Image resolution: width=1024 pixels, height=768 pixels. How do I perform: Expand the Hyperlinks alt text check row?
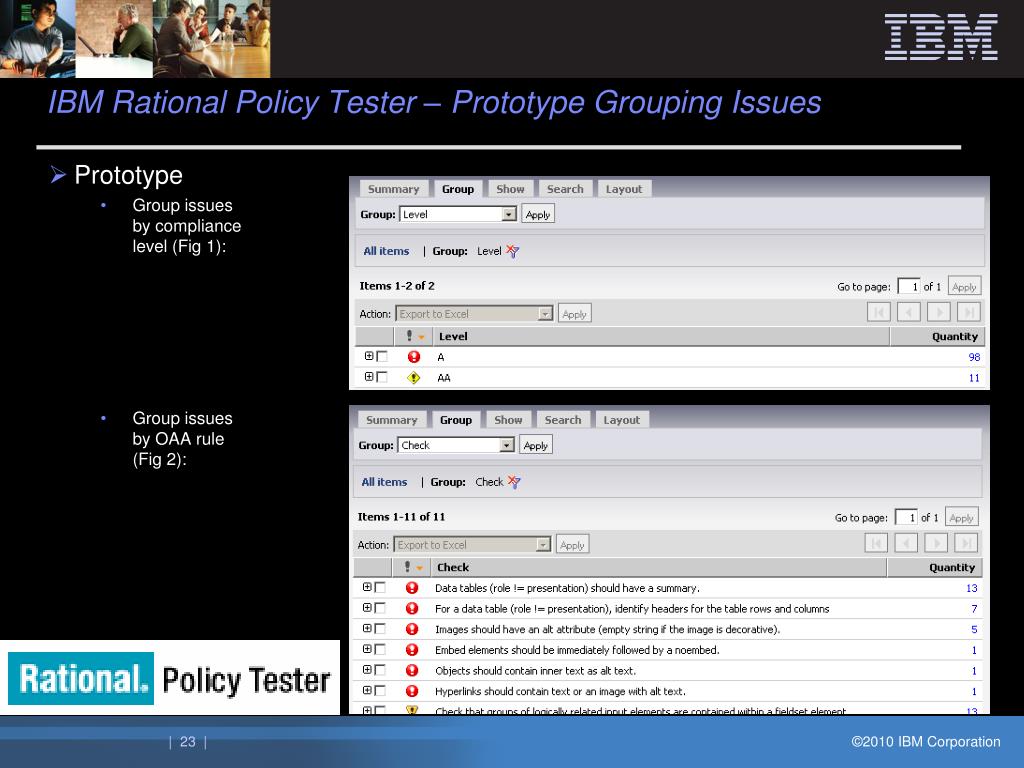click(367, 690)
